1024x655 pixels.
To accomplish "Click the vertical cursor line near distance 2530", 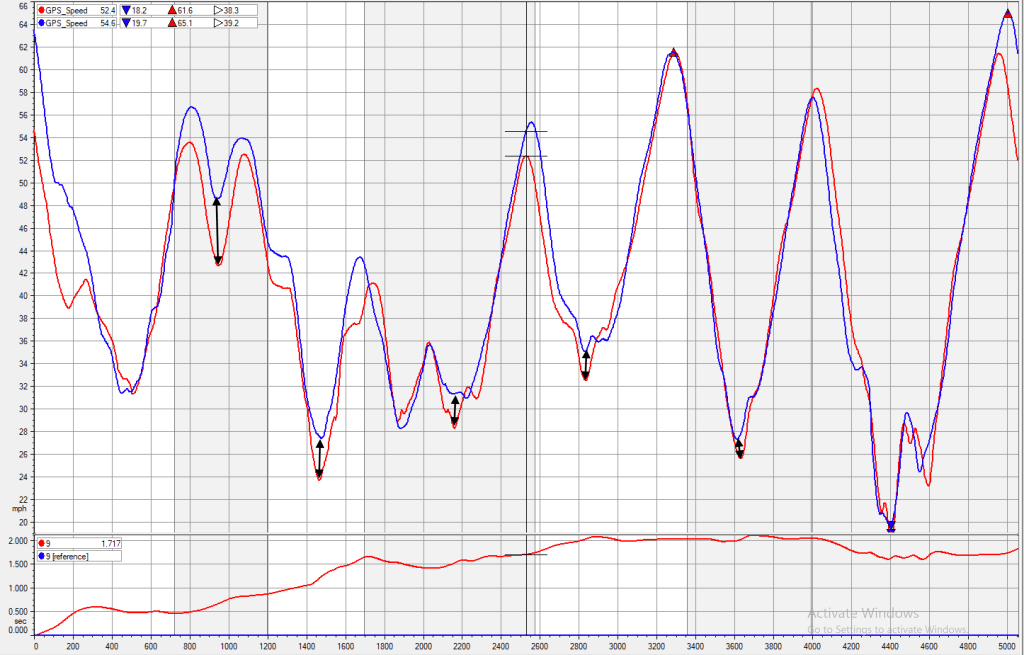I will tap(527, 300).
